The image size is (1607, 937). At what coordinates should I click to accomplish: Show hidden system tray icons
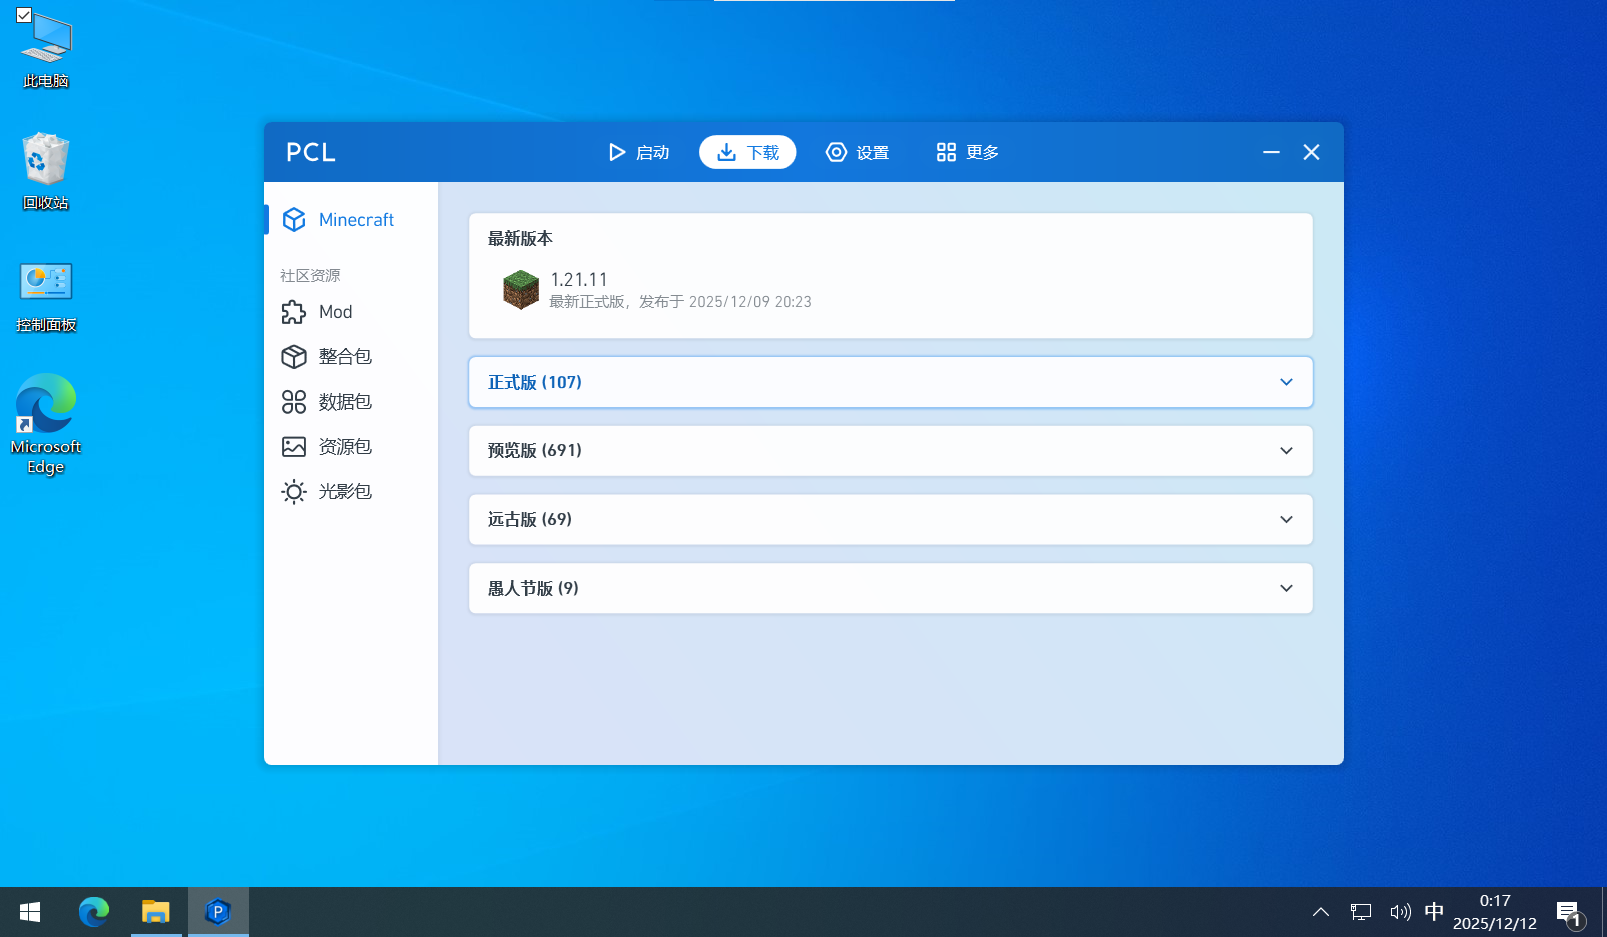[x=1321, y=912]
